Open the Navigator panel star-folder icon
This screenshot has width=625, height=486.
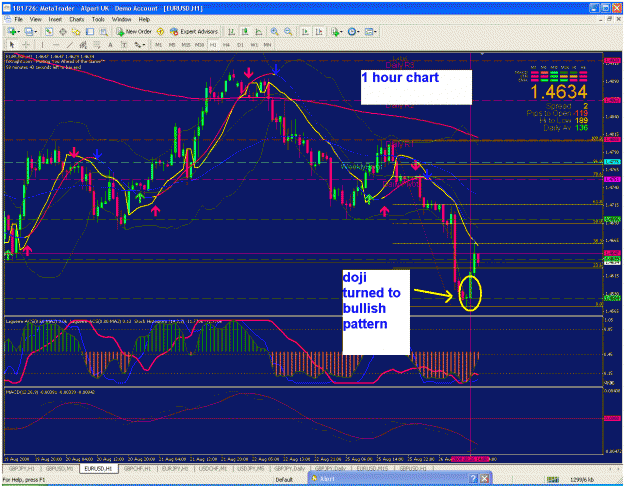(x=76, y=31)
